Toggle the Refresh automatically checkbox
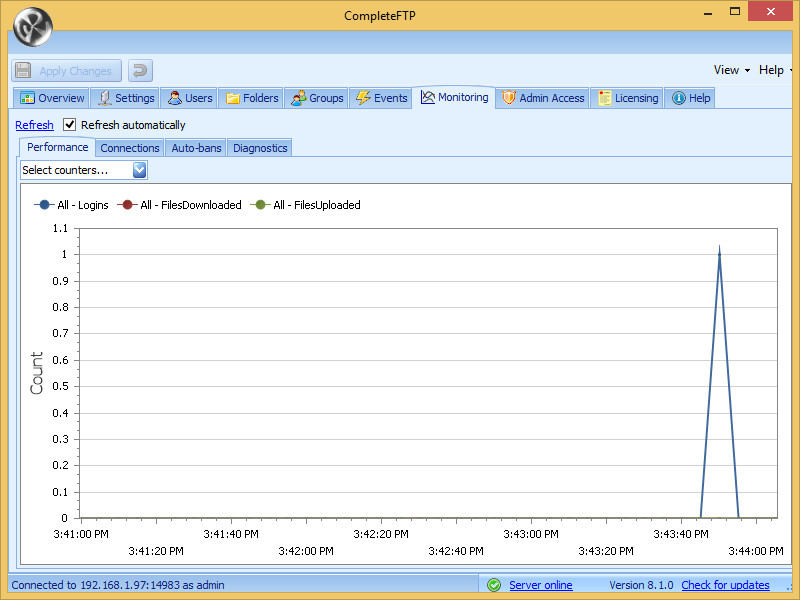This screenshot has height=600, width=800. 69,124
